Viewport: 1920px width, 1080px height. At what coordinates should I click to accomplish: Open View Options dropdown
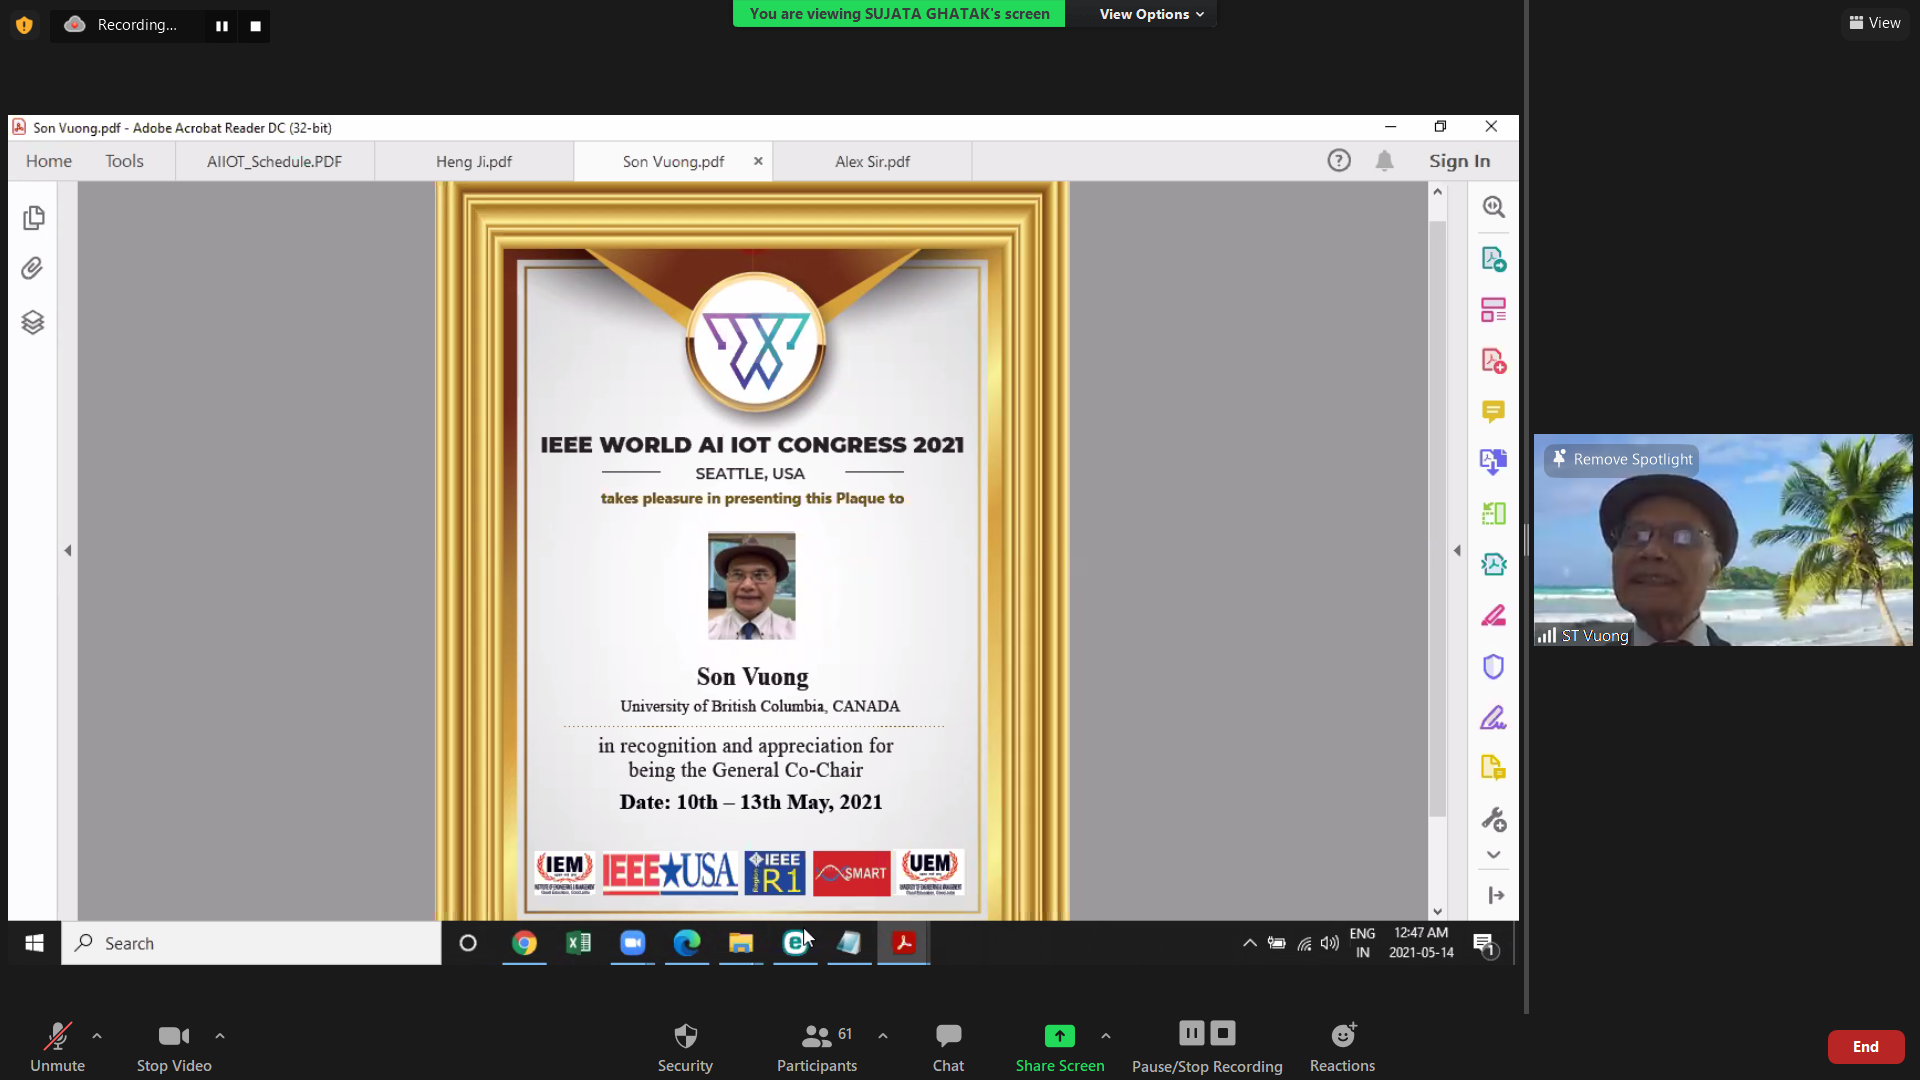1151,14
